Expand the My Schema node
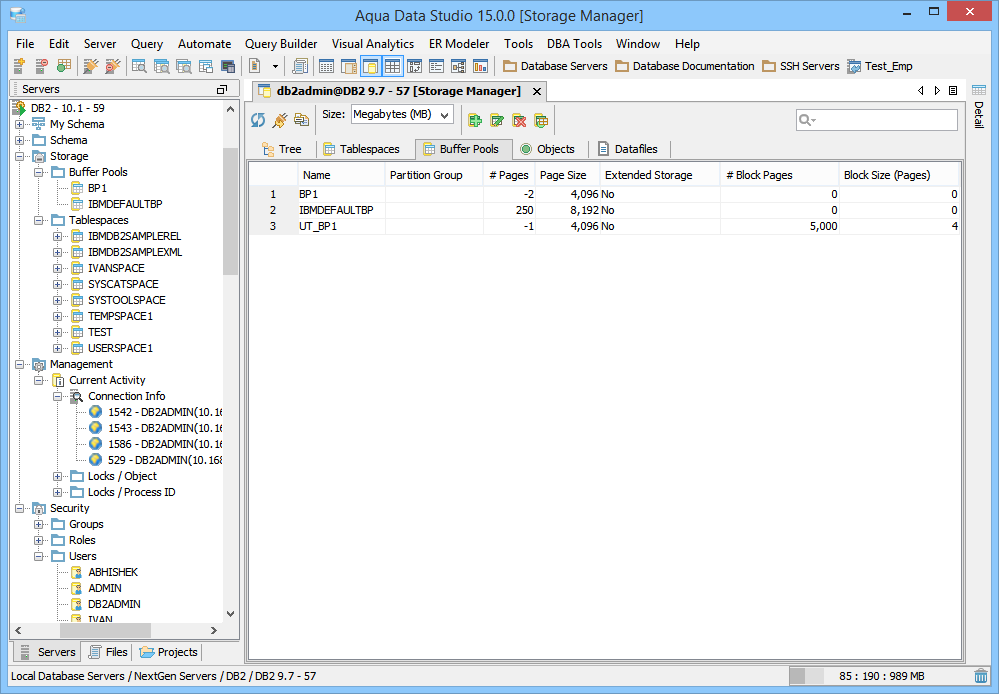This screenshot has height=694, width=999. [20, 124]
